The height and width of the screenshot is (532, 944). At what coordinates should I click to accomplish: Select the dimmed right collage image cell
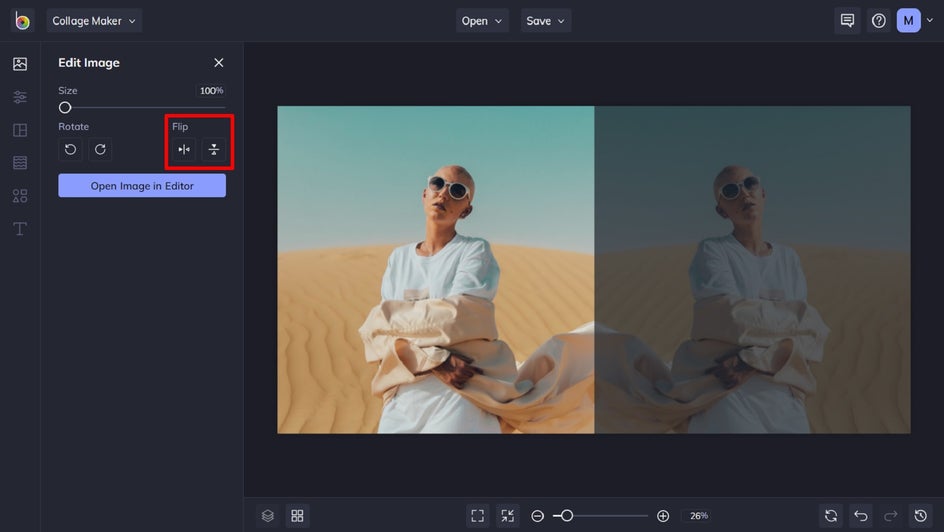click(x=753, y=270)
